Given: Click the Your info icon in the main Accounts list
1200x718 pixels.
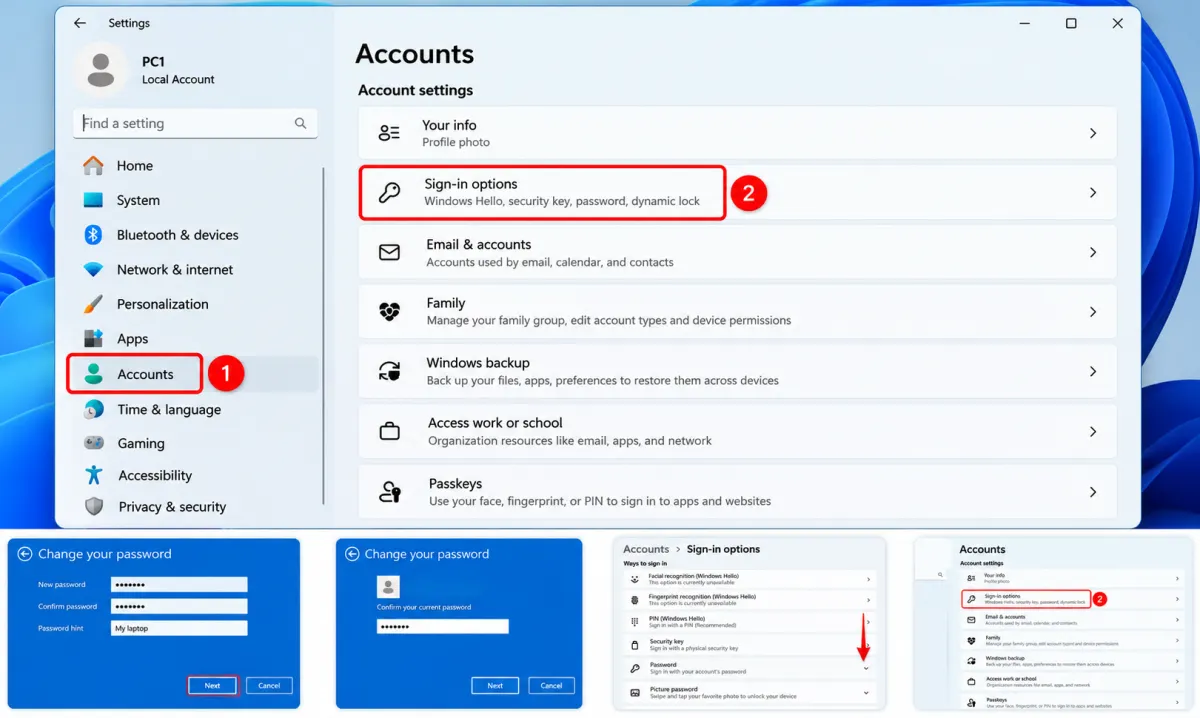Looking at the screenshot, I should (389, 133).
